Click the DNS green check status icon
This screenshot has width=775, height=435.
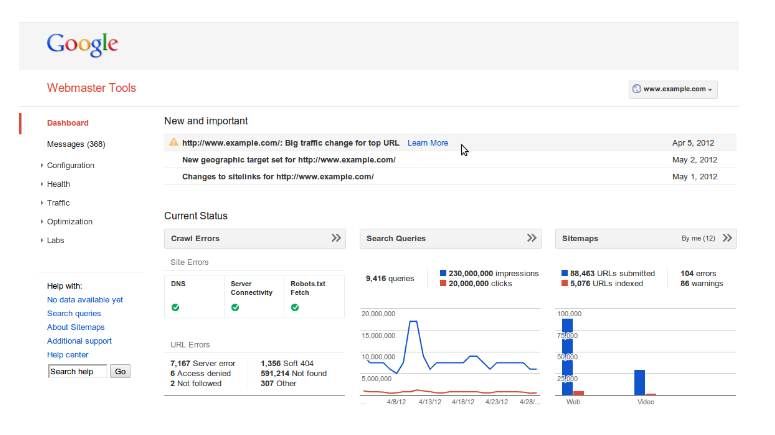pos(175,307)
